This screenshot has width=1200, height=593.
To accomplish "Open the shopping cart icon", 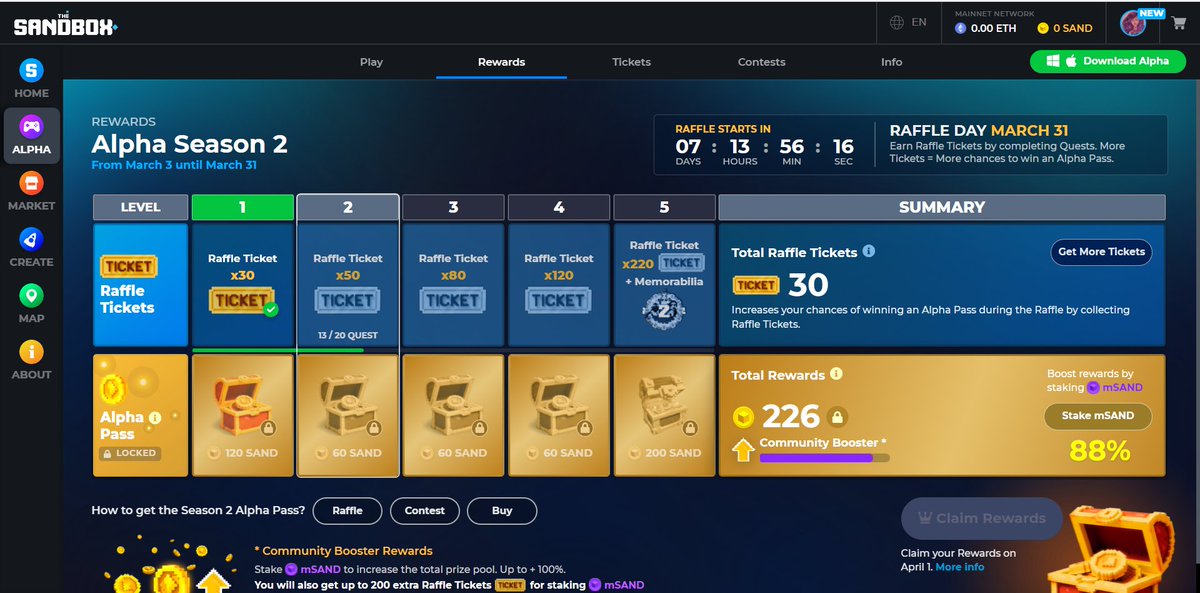I will (x=1178, y=23).
